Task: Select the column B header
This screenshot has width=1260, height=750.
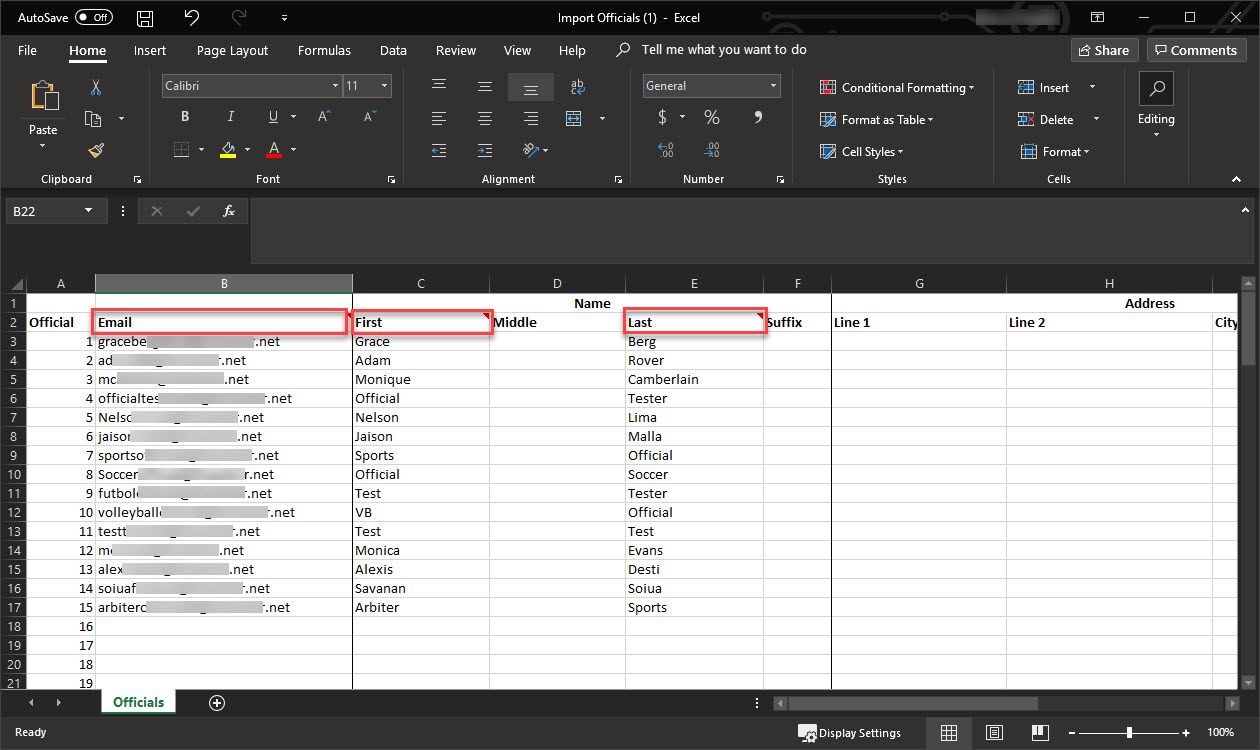Action: tap(224, 284)
